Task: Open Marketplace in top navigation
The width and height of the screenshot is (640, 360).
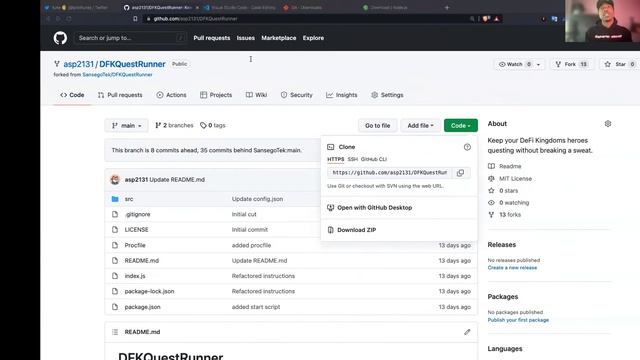Action: pos(279,38)
